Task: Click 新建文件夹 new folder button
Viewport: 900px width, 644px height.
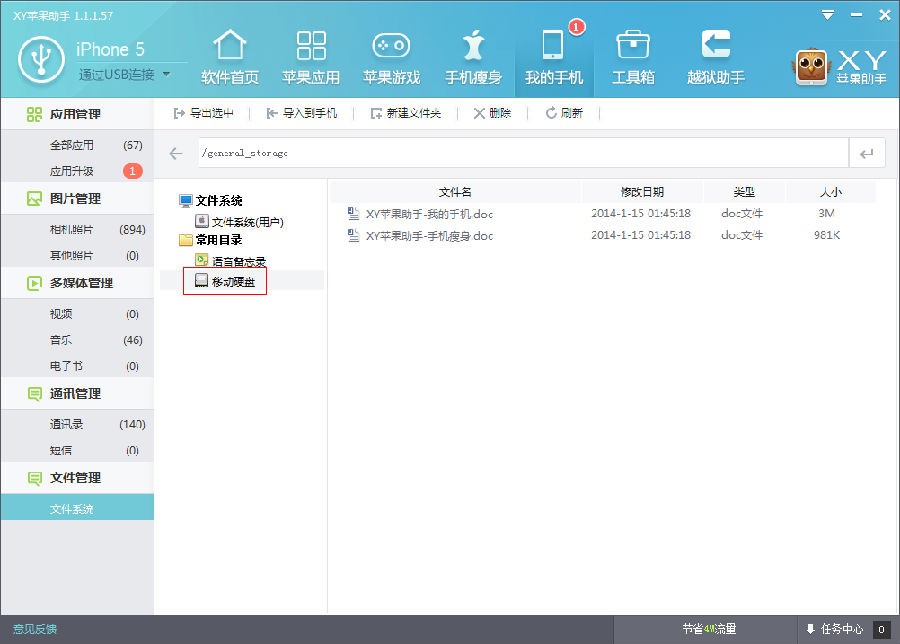Action: [406, 113]
